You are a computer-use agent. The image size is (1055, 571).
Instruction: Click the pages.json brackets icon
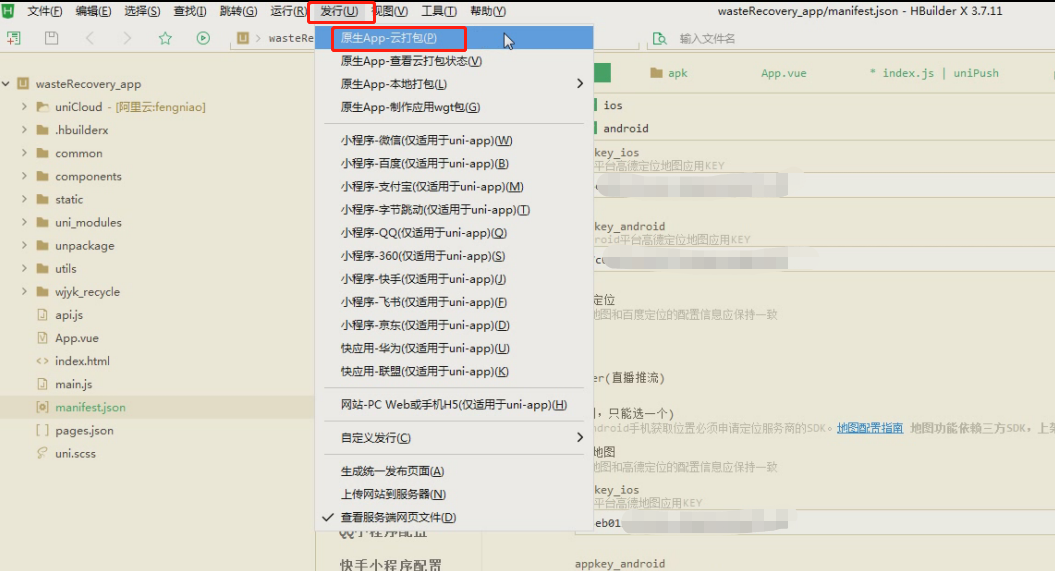[x=42, y=430]
